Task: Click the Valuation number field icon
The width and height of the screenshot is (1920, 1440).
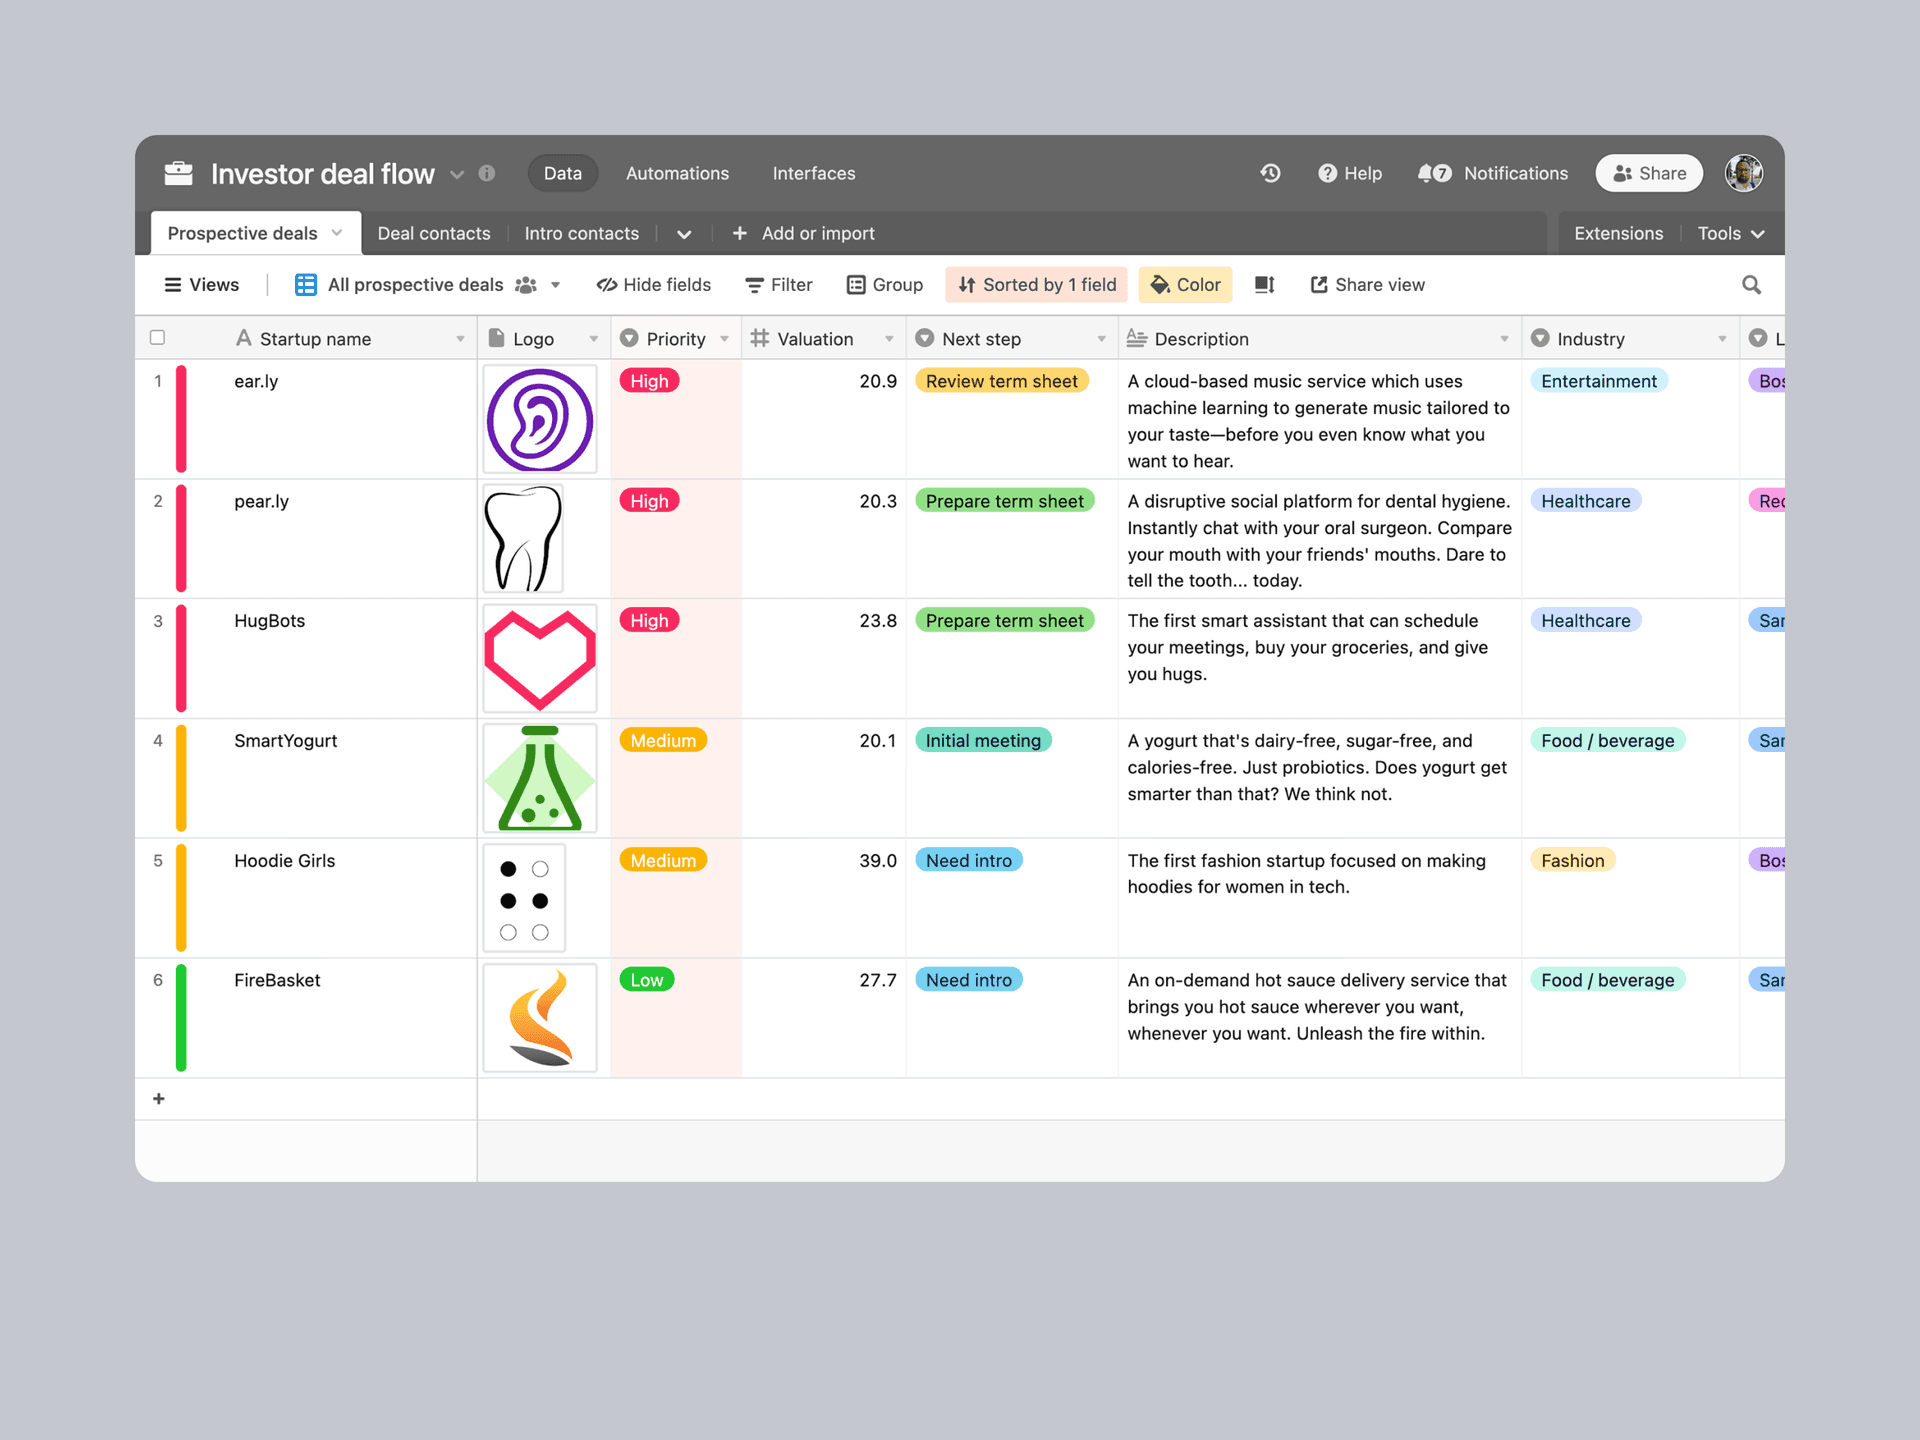Action: (x=760, y=338)
